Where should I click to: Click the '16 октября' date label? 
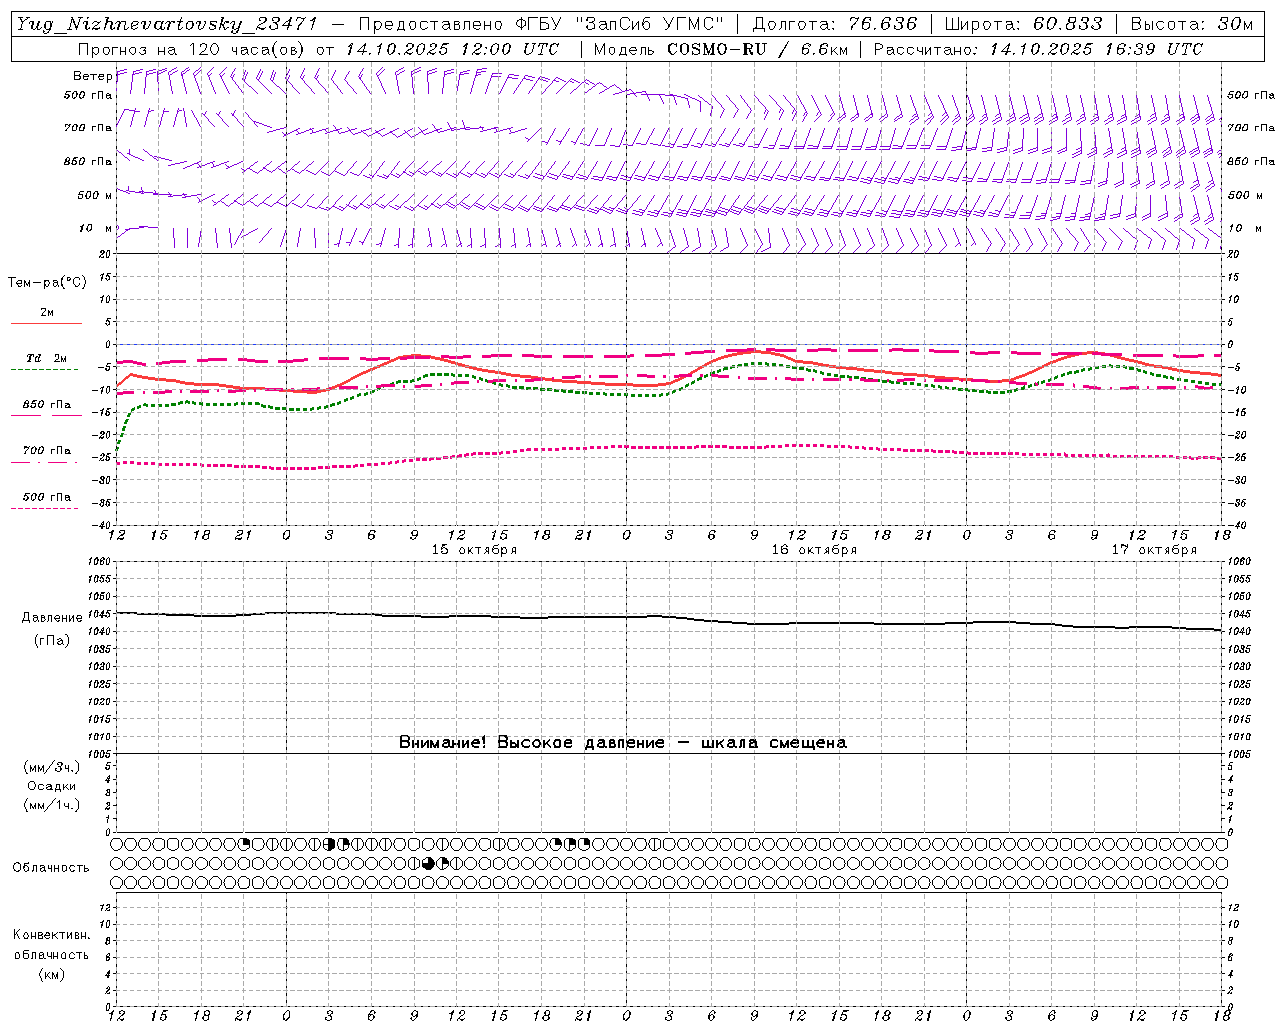click(814, 550)
